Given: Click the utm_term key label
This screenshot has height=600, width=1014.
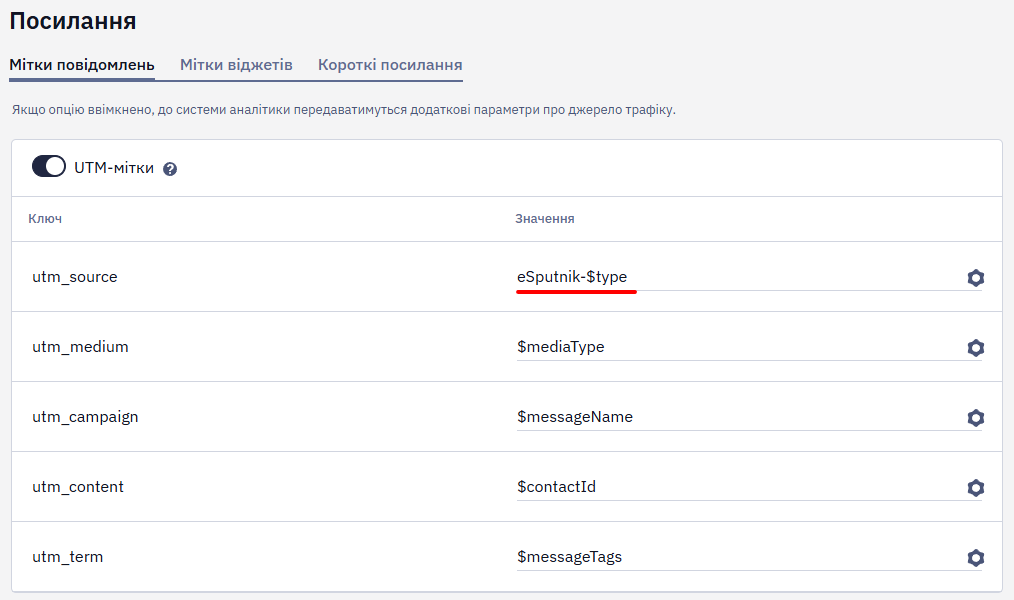Looking at the screenshot, I should pos(67,556).
